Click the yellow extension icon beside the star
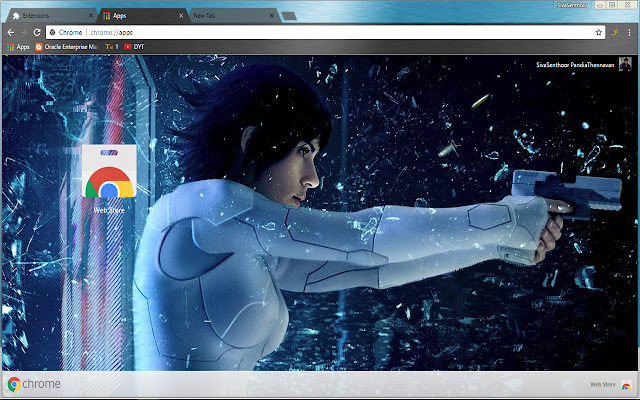640x400 pixels. [615, 32]
